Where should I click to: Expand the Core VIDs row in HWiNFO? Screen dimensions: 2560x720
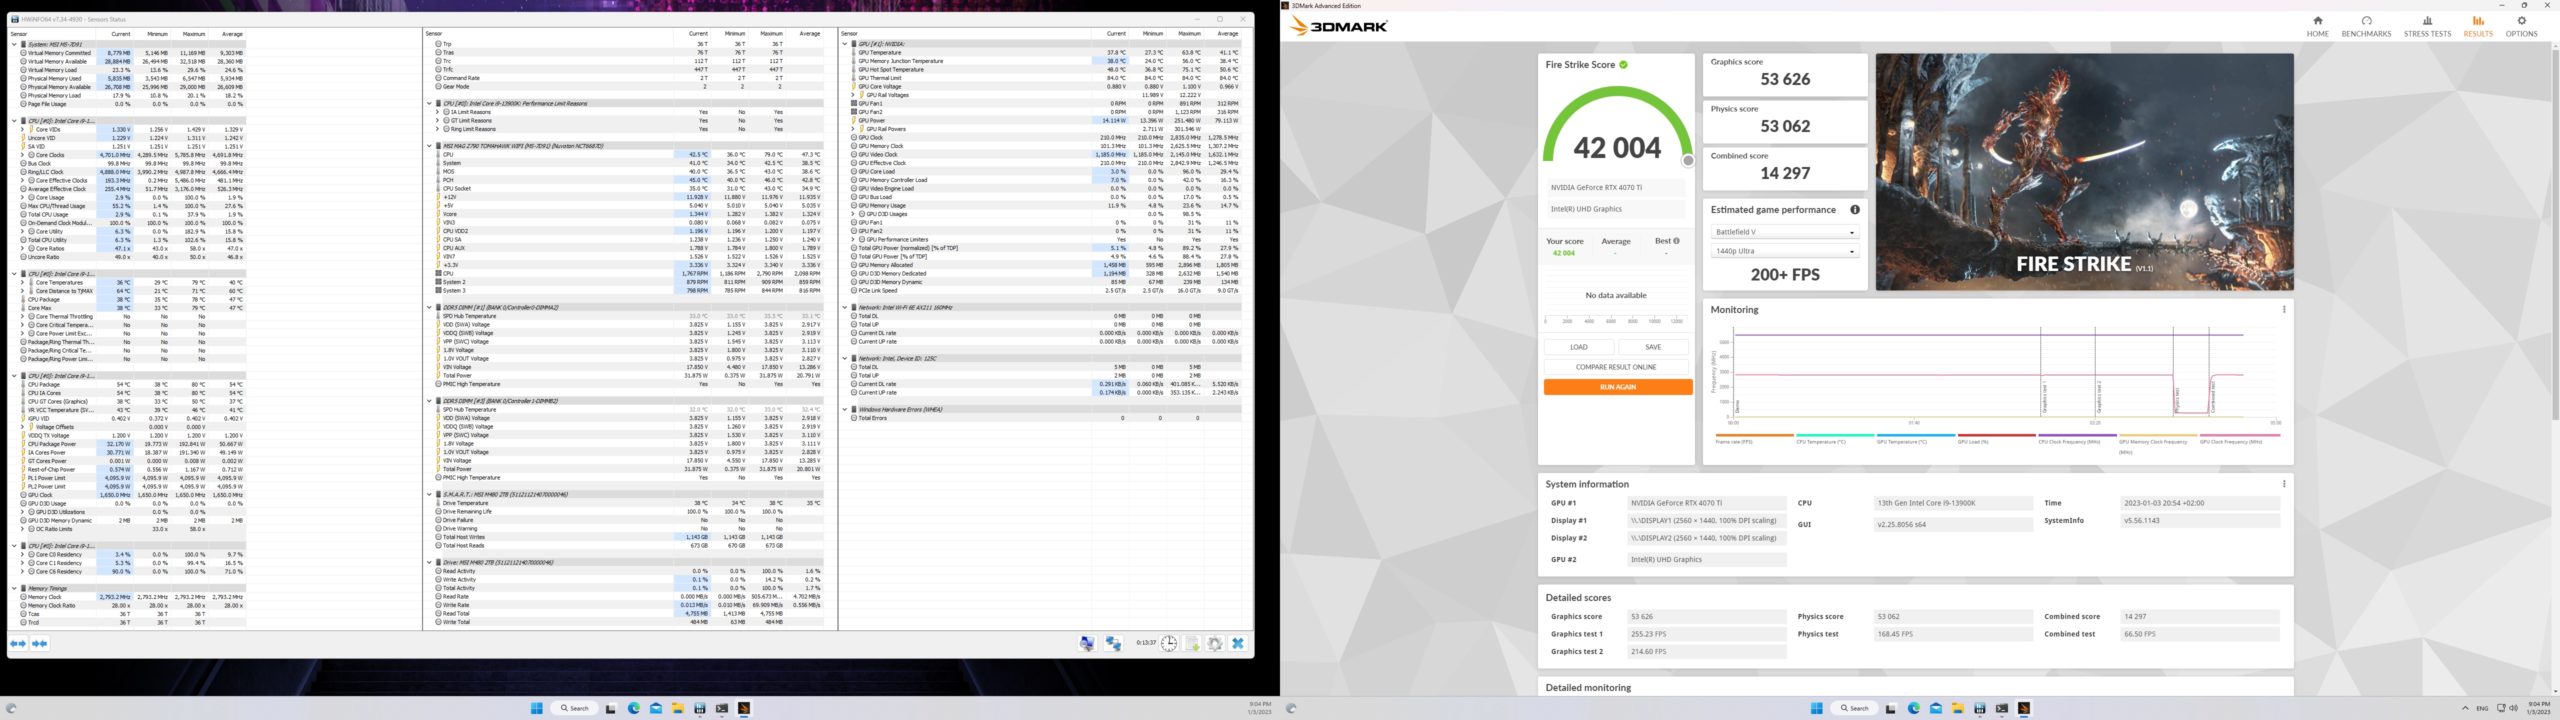pos(23,129)
